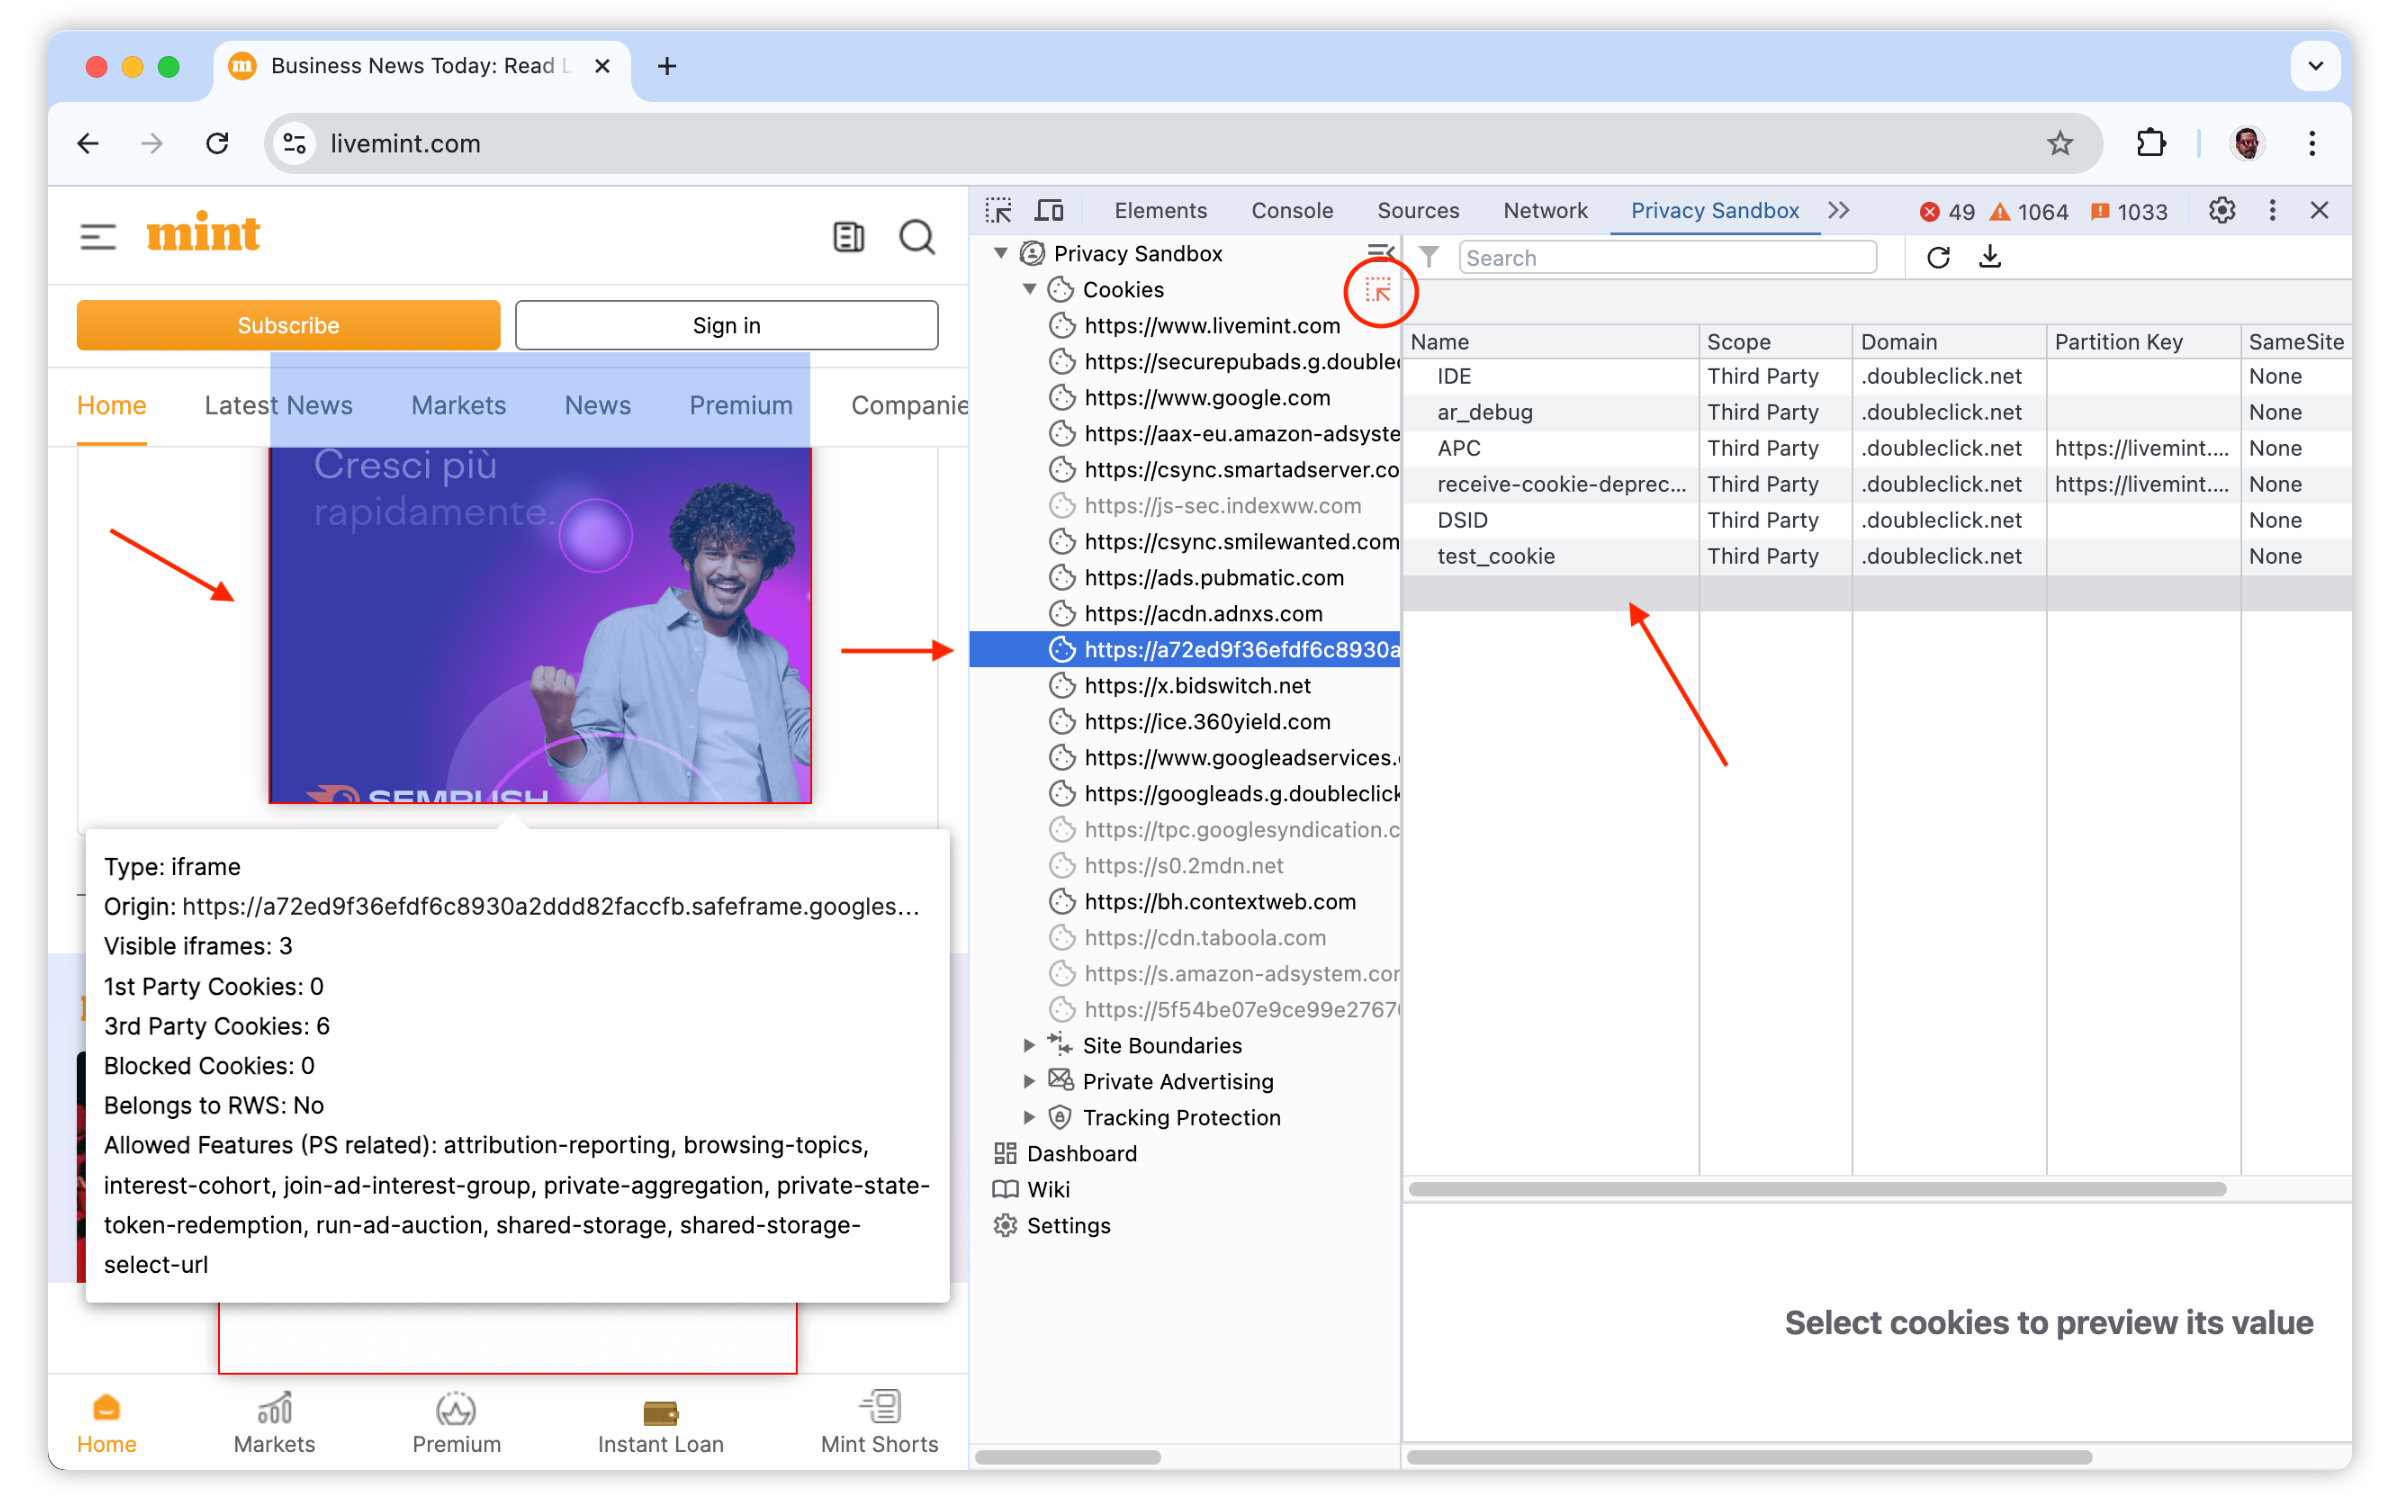Viewport: 2400px width, 1500px height.
Task: Reload the livemint.com page
Action: coord(217,144)
